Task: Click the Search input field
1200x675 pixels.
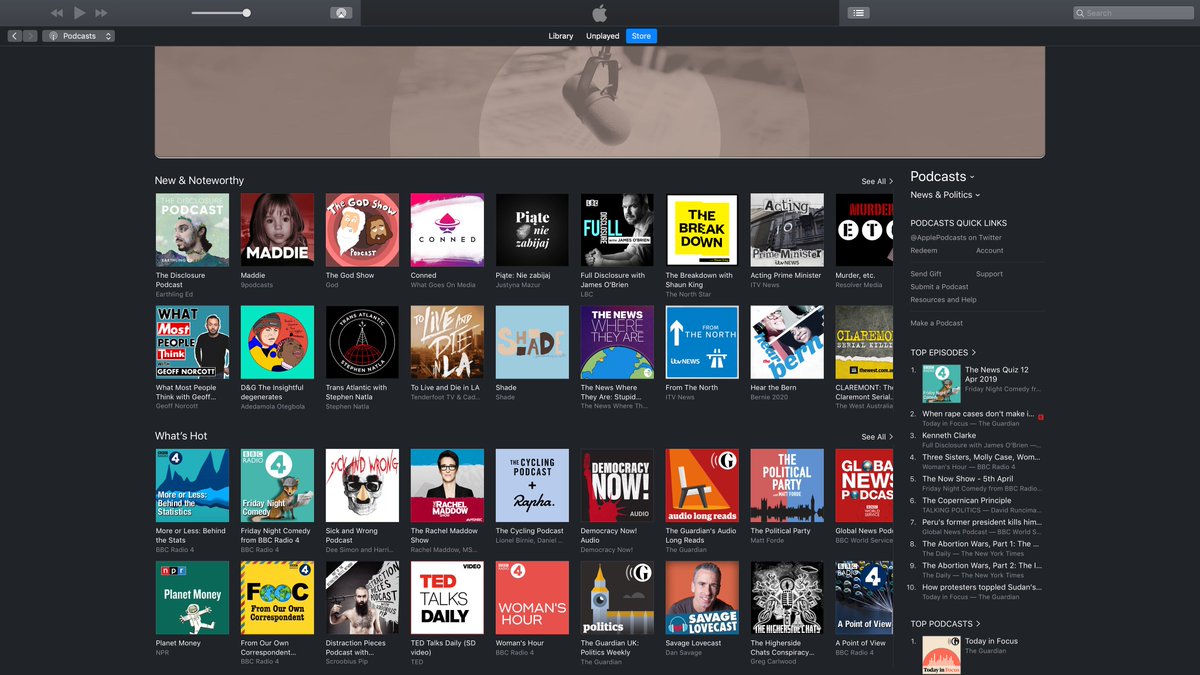Action: pyautogui.click(x=1133, y=13)
